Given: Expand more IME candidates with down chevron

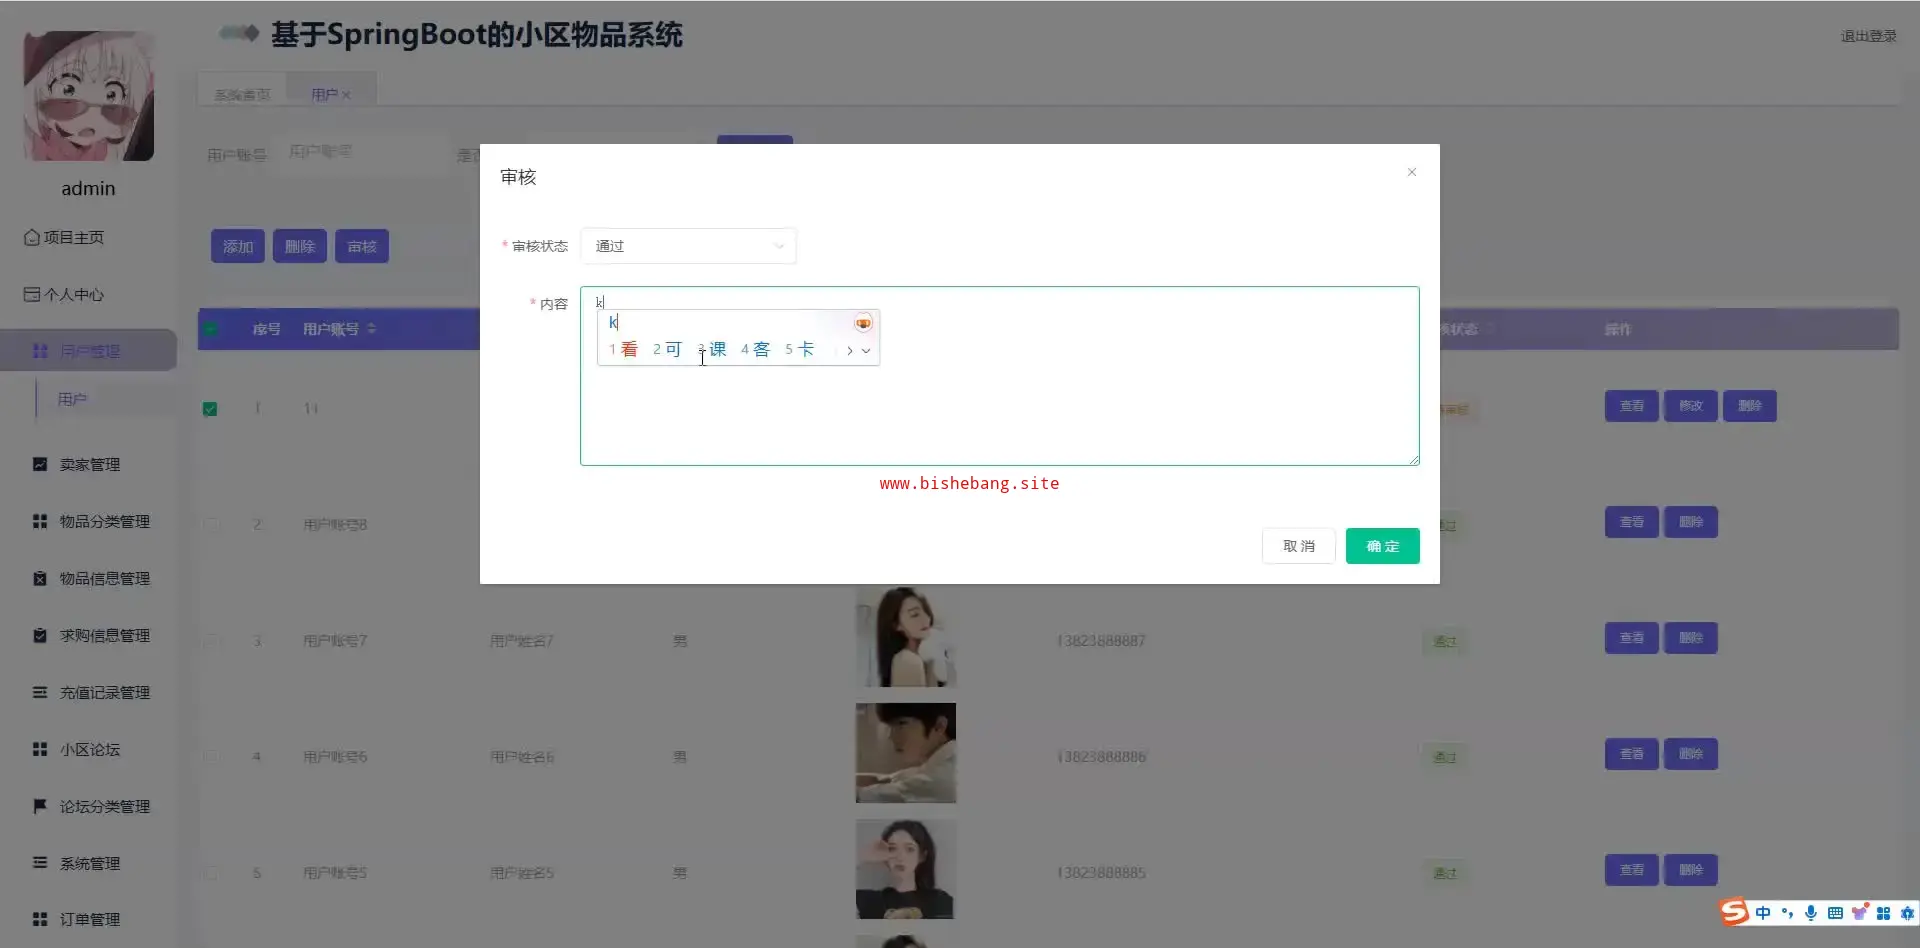Looking at the screenshot, I should coord(866,351).
